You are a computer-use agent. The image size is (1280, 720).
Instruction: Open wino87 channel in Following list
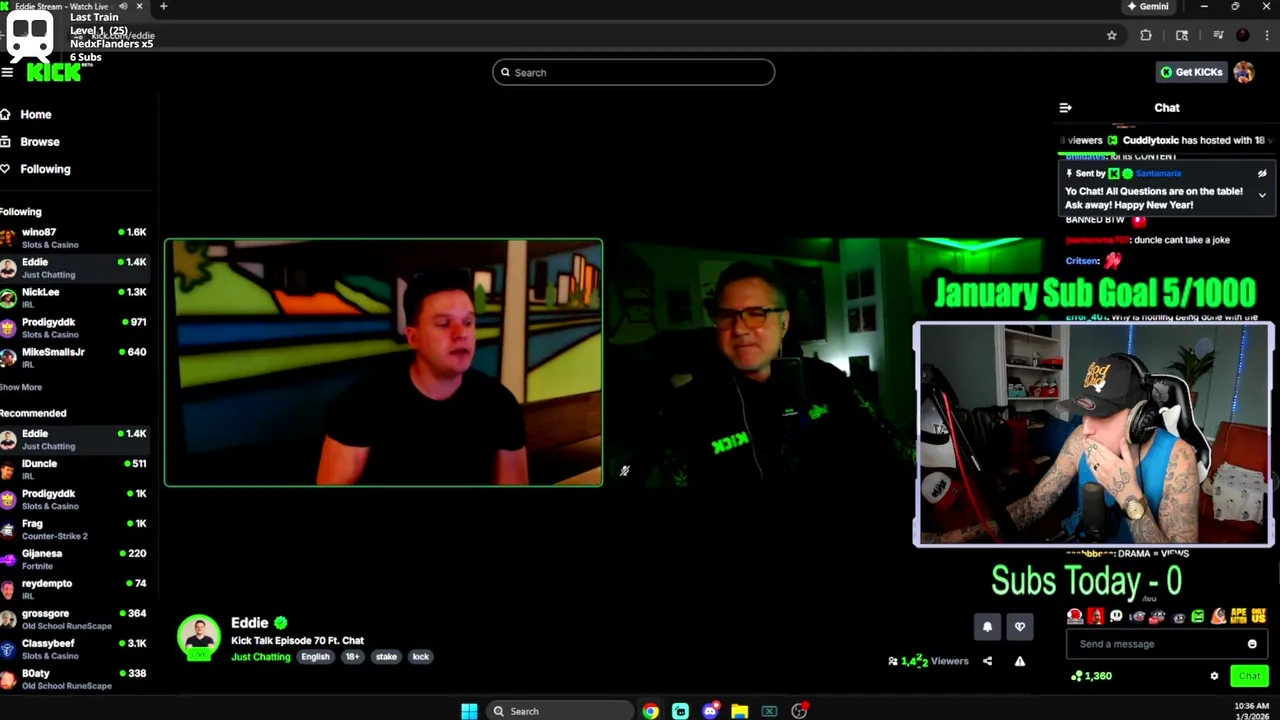(75, 237)
